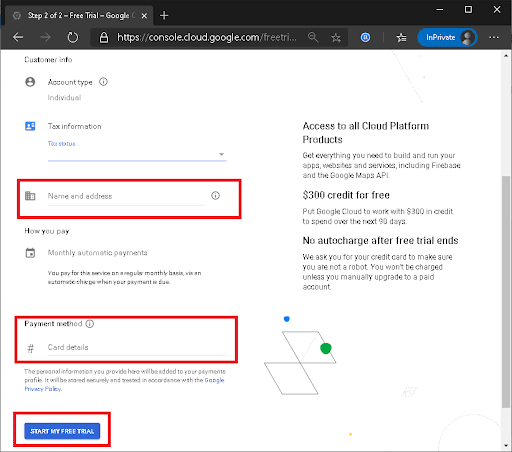Open the InPrivate profile button
The width and height of the screenshot is (512, 452).
(447, 37)
